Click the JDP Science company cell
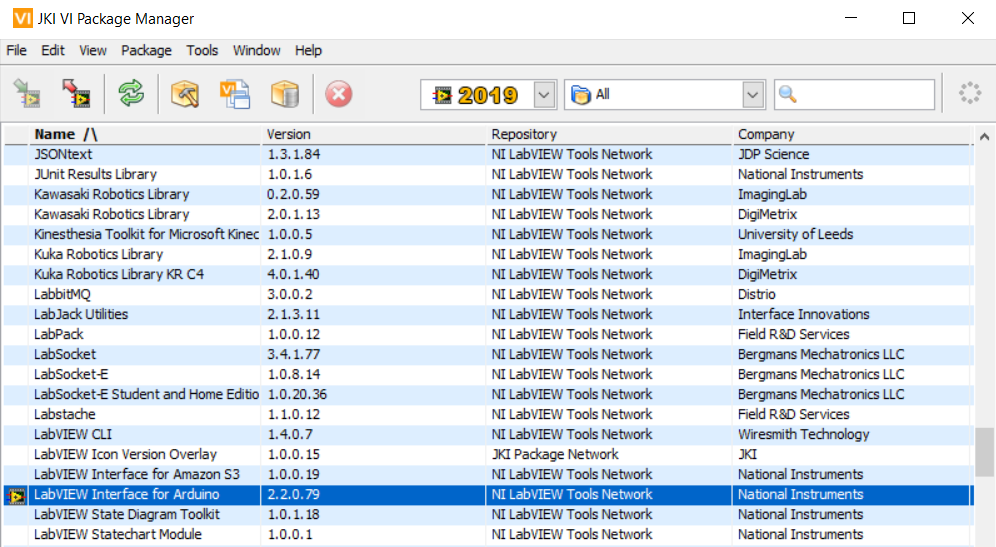Screen dimensions: 996x547 point(852,154)
